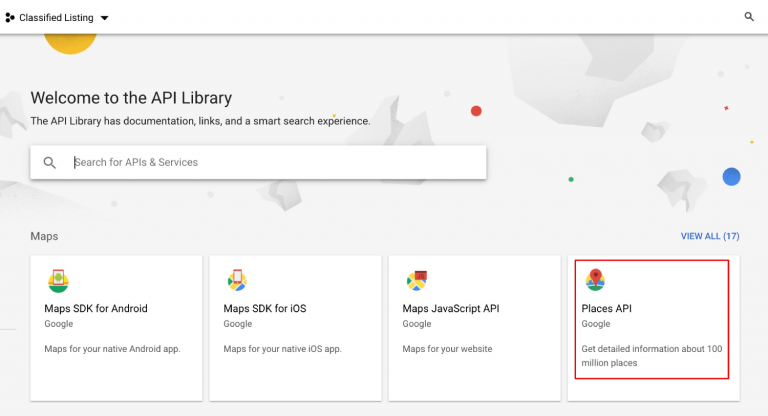
Task: Click the Maps JavaScript API icon
Action: pos(417,280)
